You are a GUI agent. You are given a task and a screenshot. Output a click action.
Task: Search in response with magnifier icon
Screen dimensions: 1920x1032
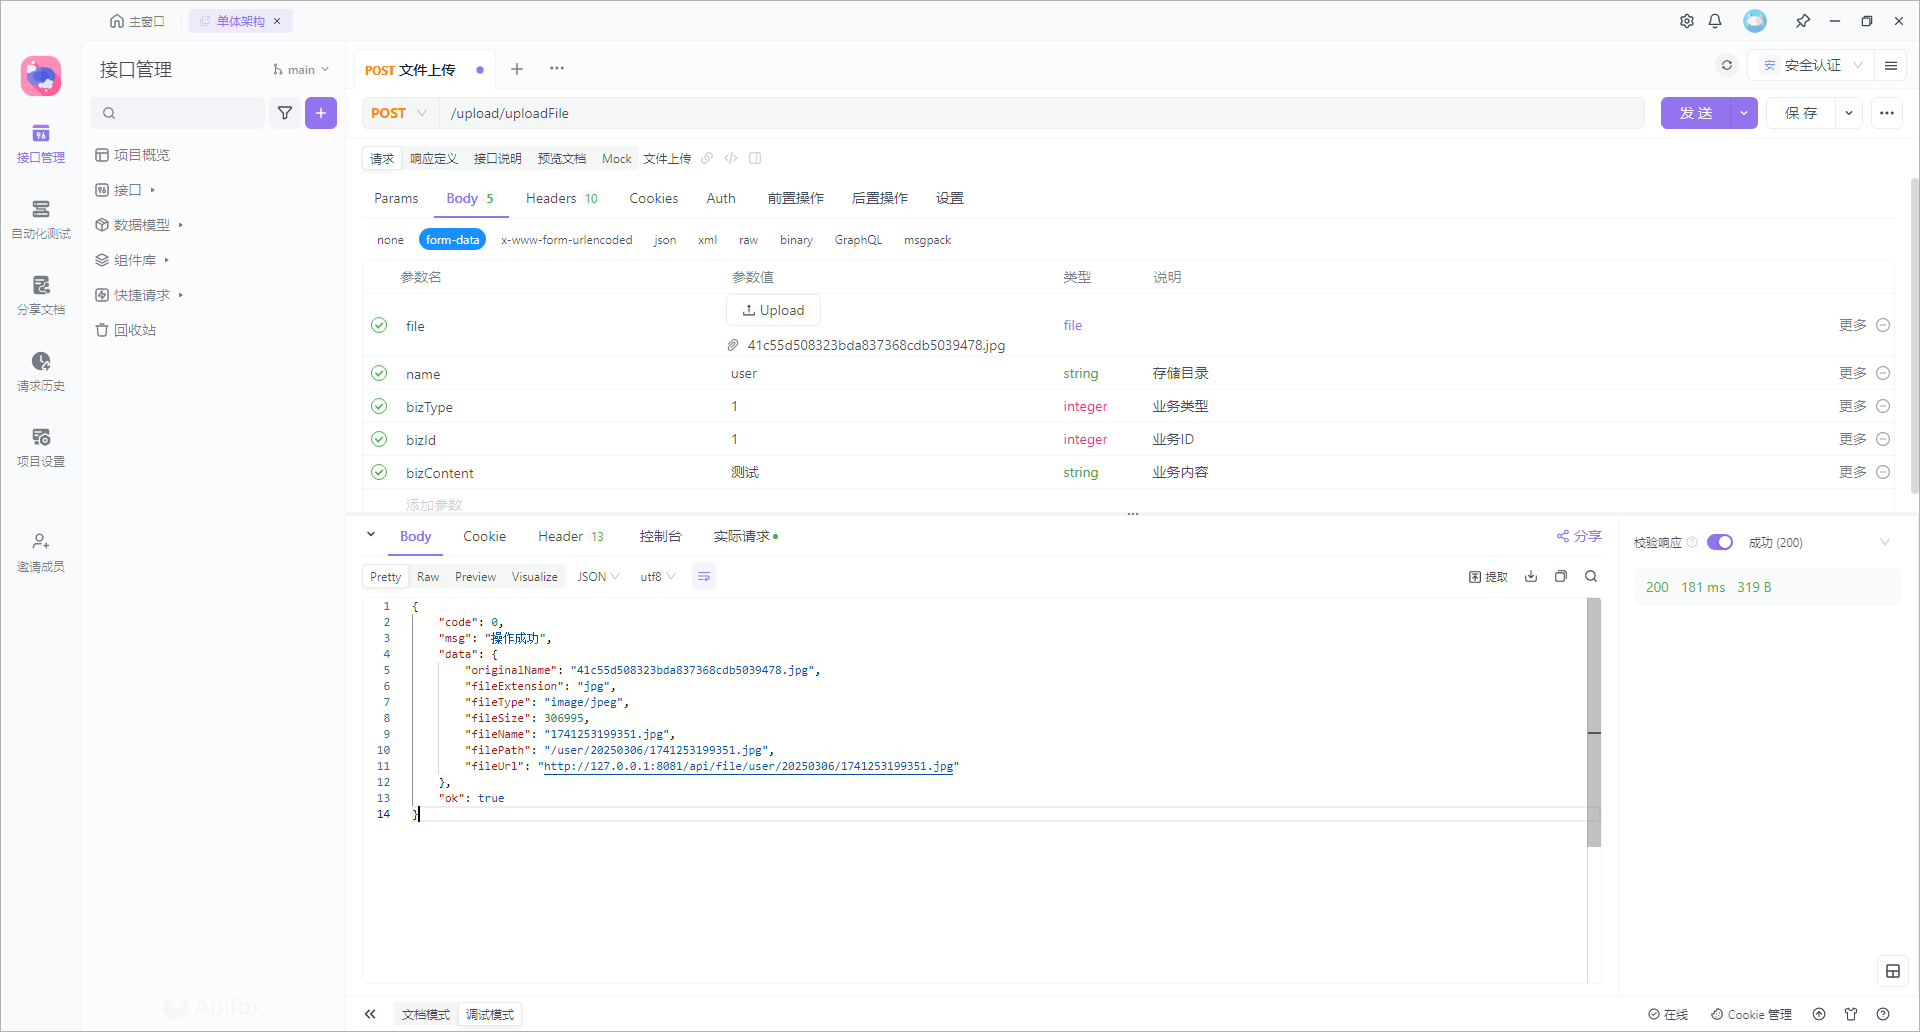click(1591, 576)
